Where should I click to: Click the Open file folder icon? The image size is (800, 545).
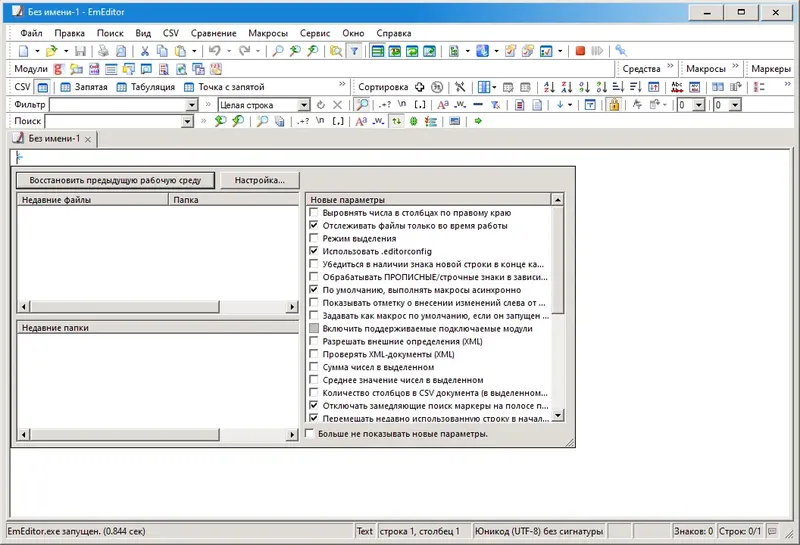pyautogui.click(x=51, y=51)
